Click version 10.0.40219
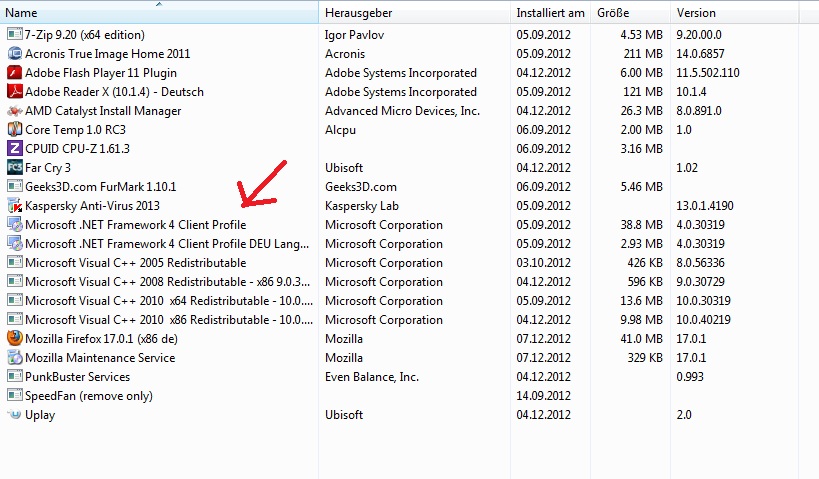Image resolution: width=819 pixels, height=479 pixels. pyautogui.click(x=703, y=320)
